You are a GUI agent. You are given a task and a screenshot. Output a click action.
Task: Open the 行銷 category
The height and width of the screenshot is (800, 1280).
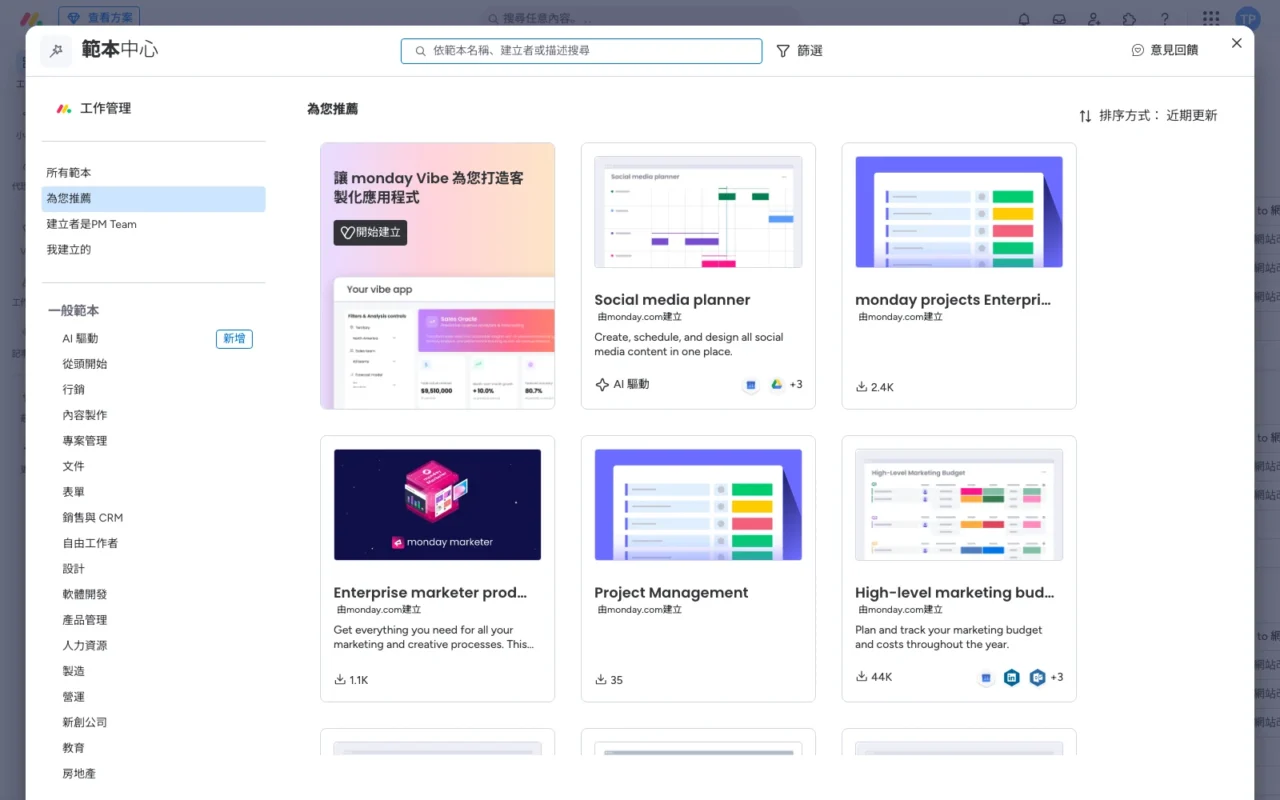(74, 390)
